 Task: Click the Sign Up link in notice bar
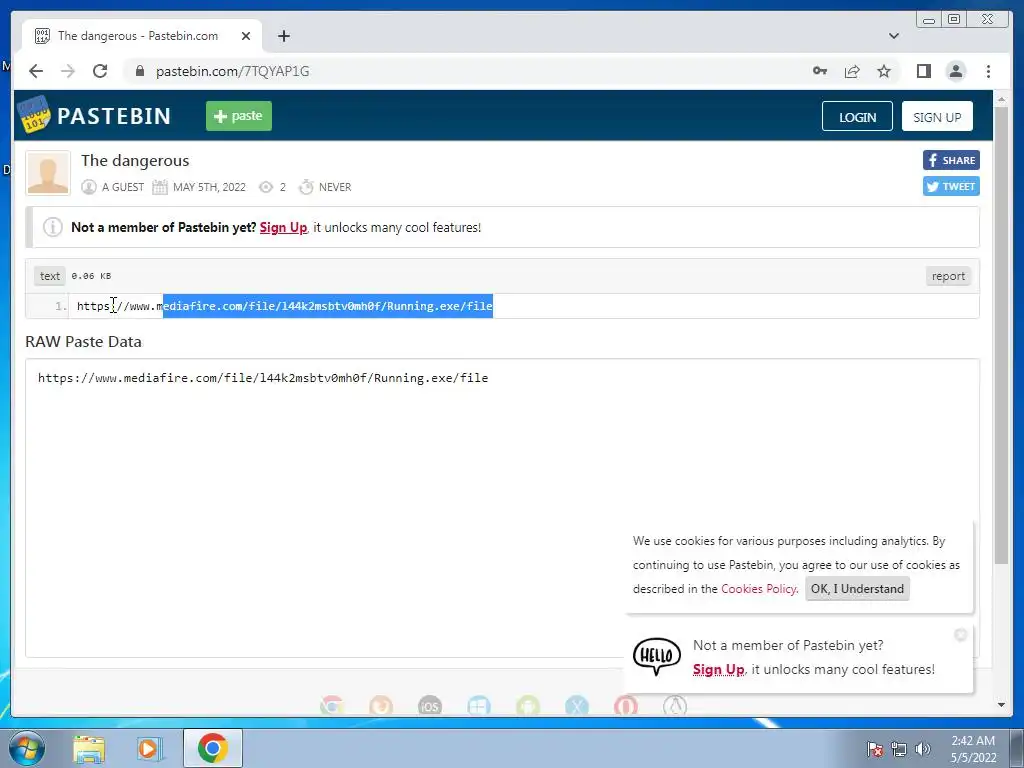coord(283,227)
